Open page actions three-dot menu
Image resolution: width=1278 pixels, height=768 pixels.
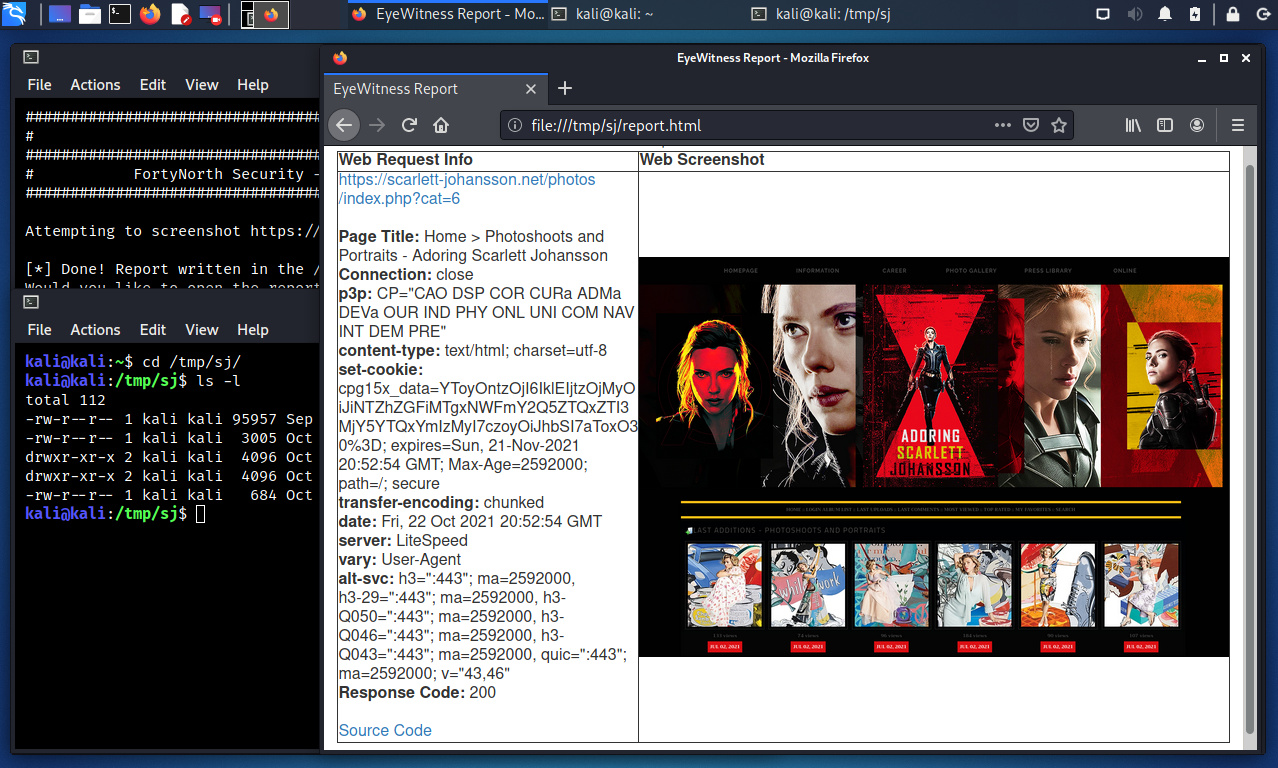pyautogui.click(x=1002, y=125)
